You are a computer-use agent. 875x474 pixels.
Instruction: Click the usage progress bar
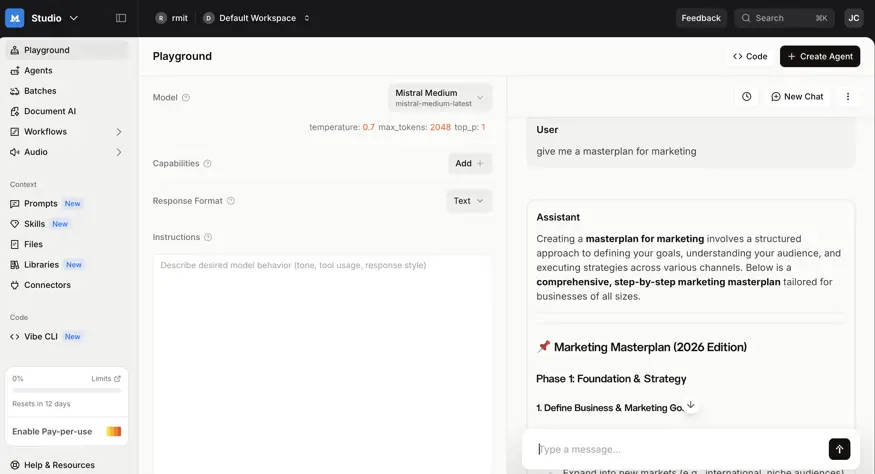(x=66, y=390)
